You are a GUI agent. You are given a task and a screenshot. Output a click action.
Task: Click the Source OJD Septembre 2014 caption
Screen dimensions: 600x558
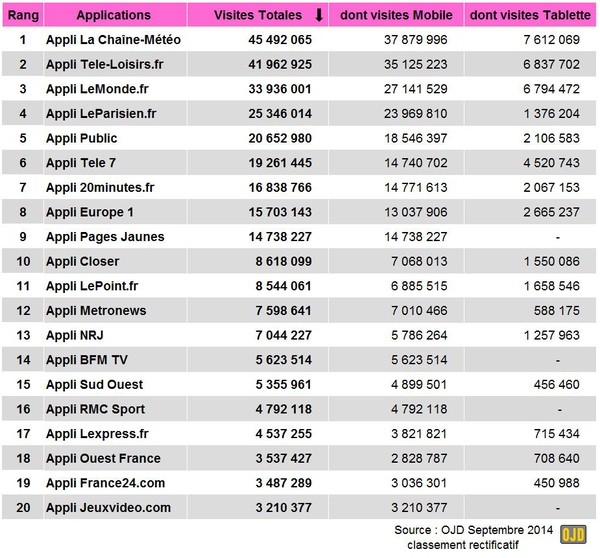point(473,530)
